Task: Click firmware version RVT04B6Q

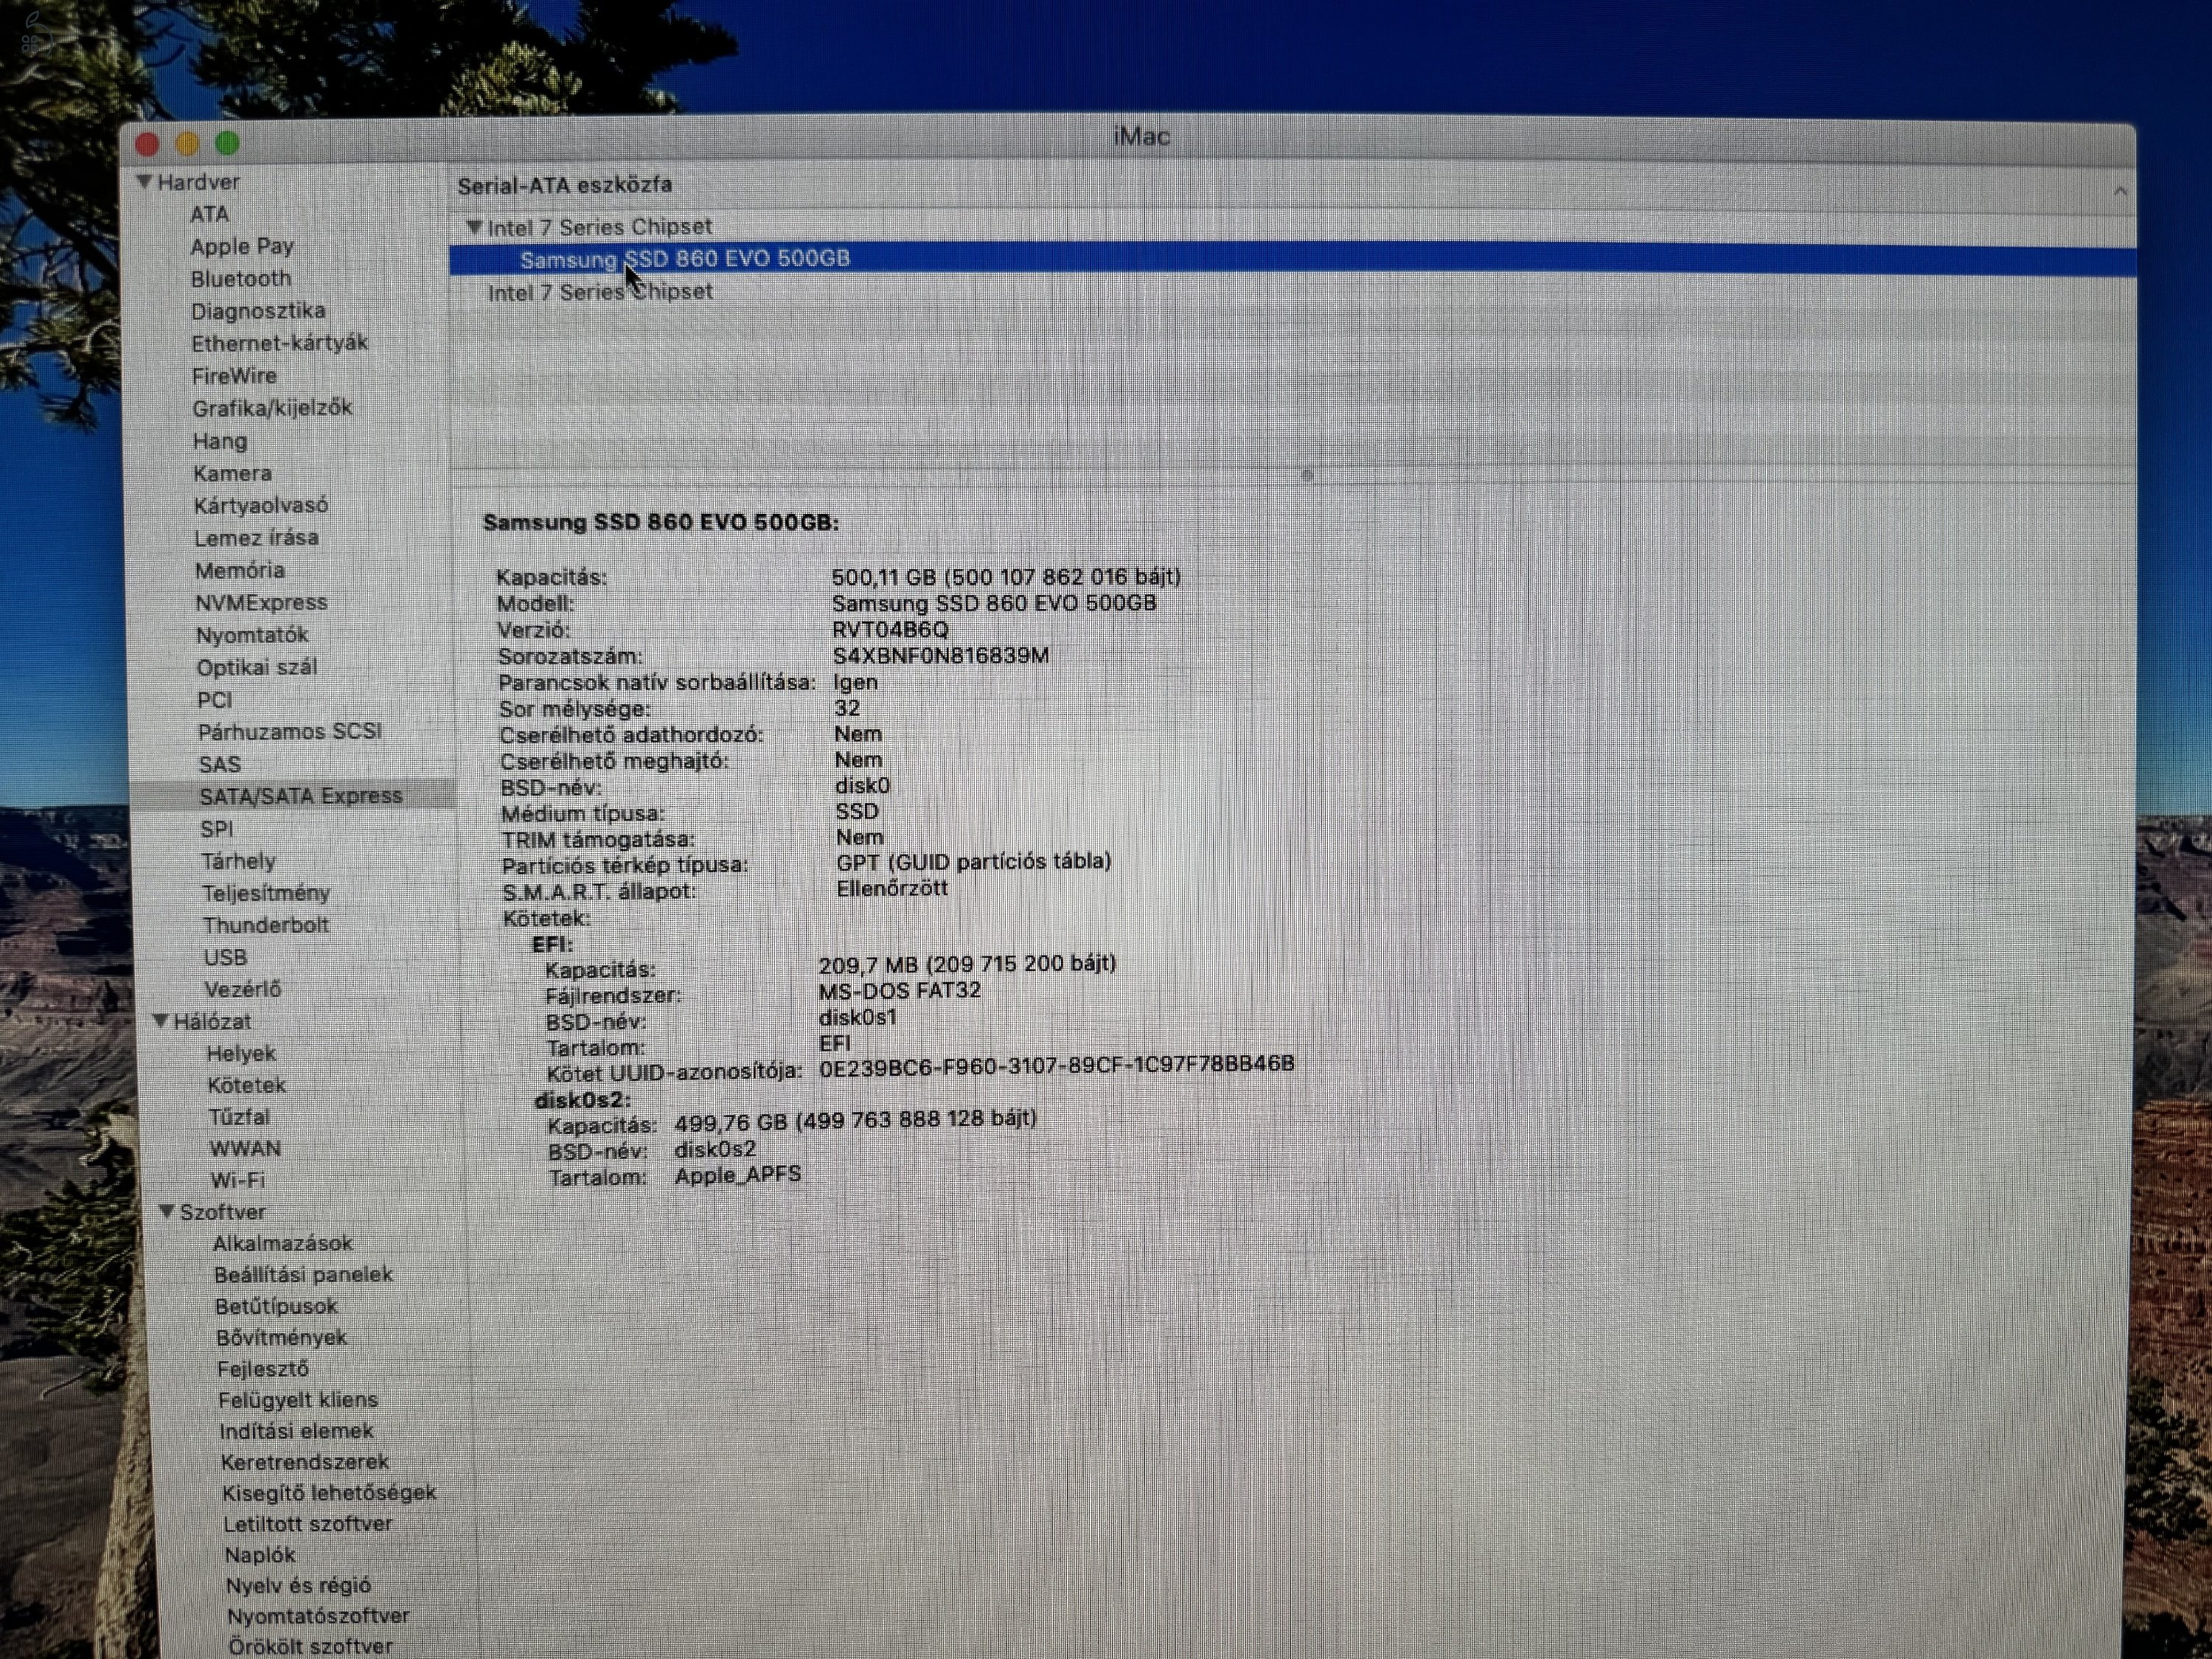Action: coord(890,630)
